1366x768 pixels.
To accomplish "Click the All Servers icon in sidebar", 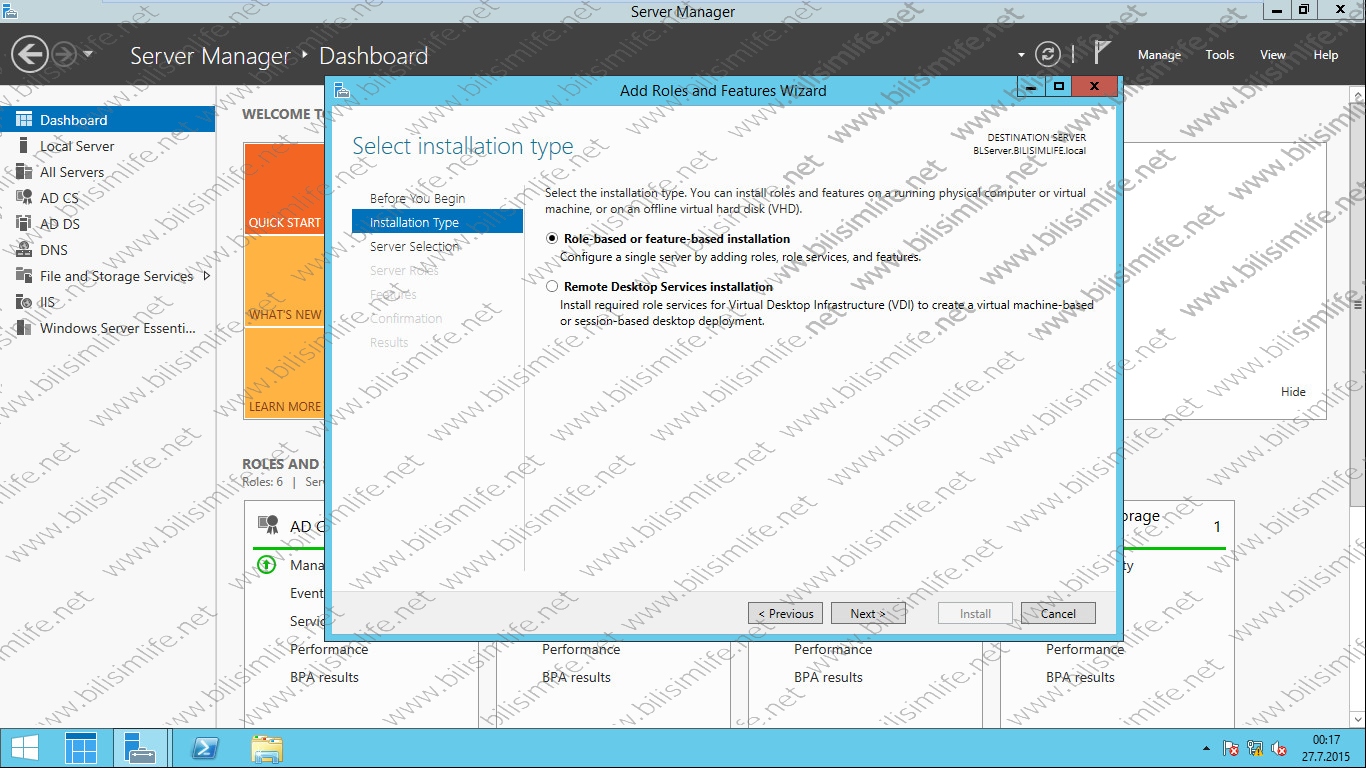I will (x=23, y=172).
